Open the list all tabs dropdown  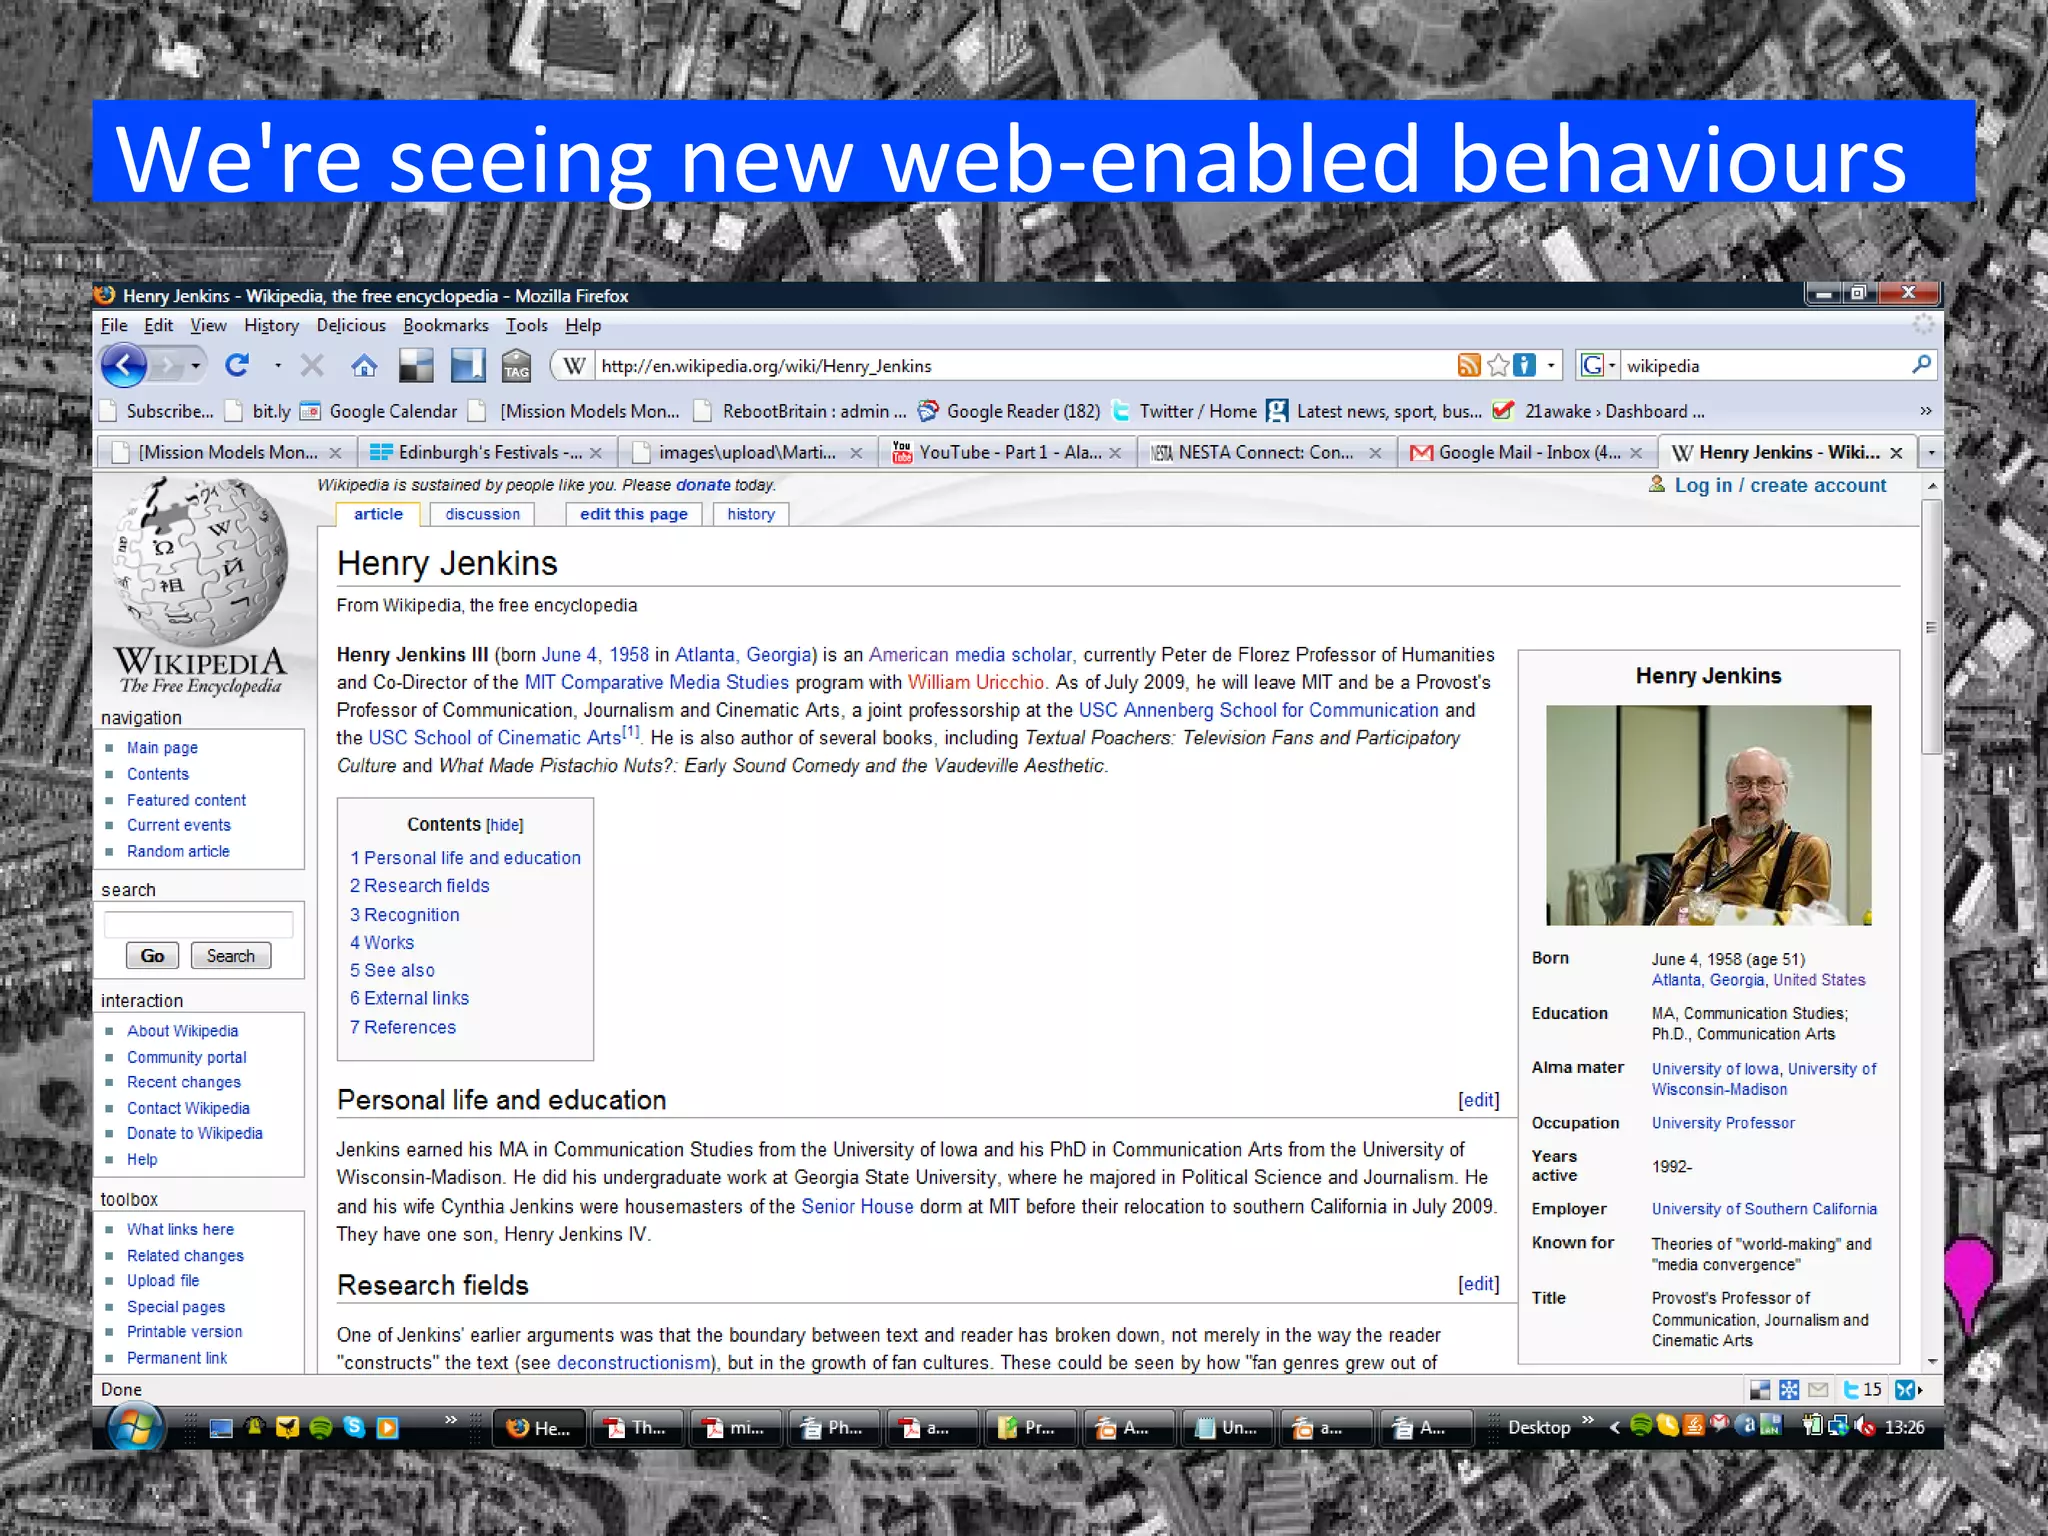(x=1931, y=452)
